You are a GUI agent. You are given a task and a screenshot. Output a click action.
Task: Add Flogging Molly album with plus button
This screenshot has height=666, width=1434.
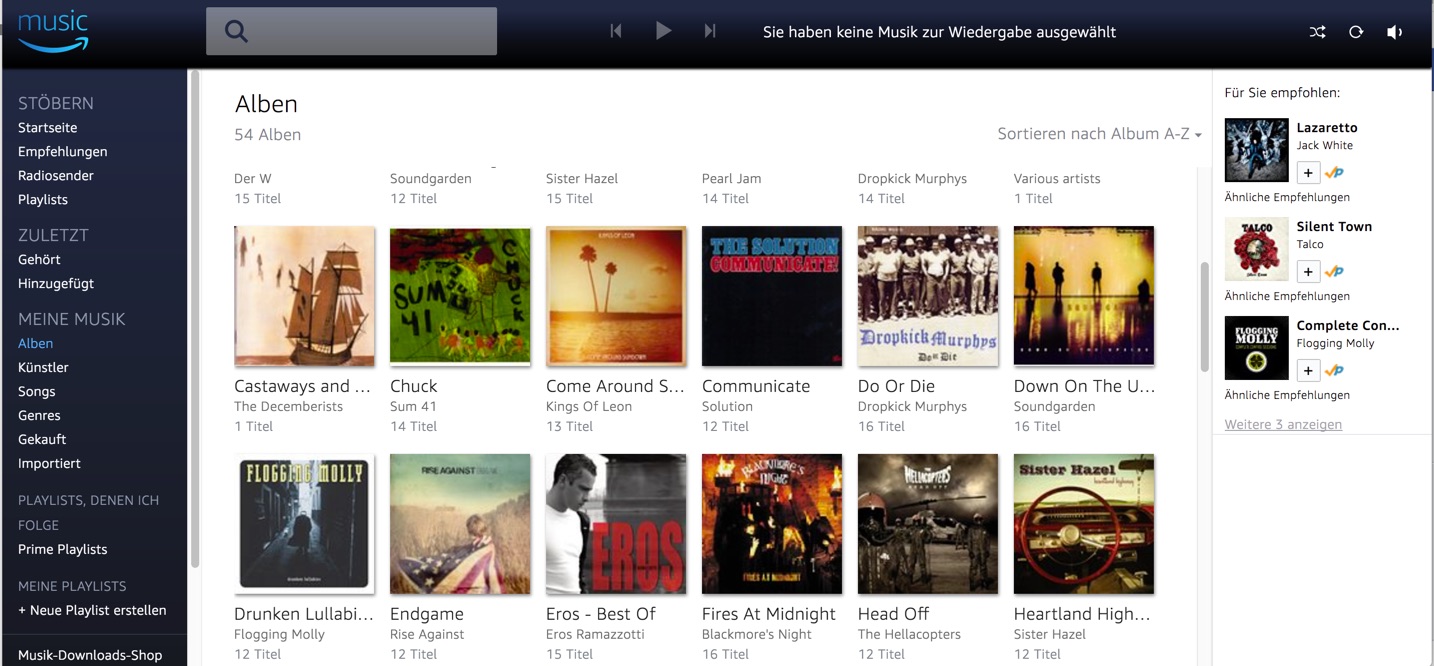tap(1308, 370)
